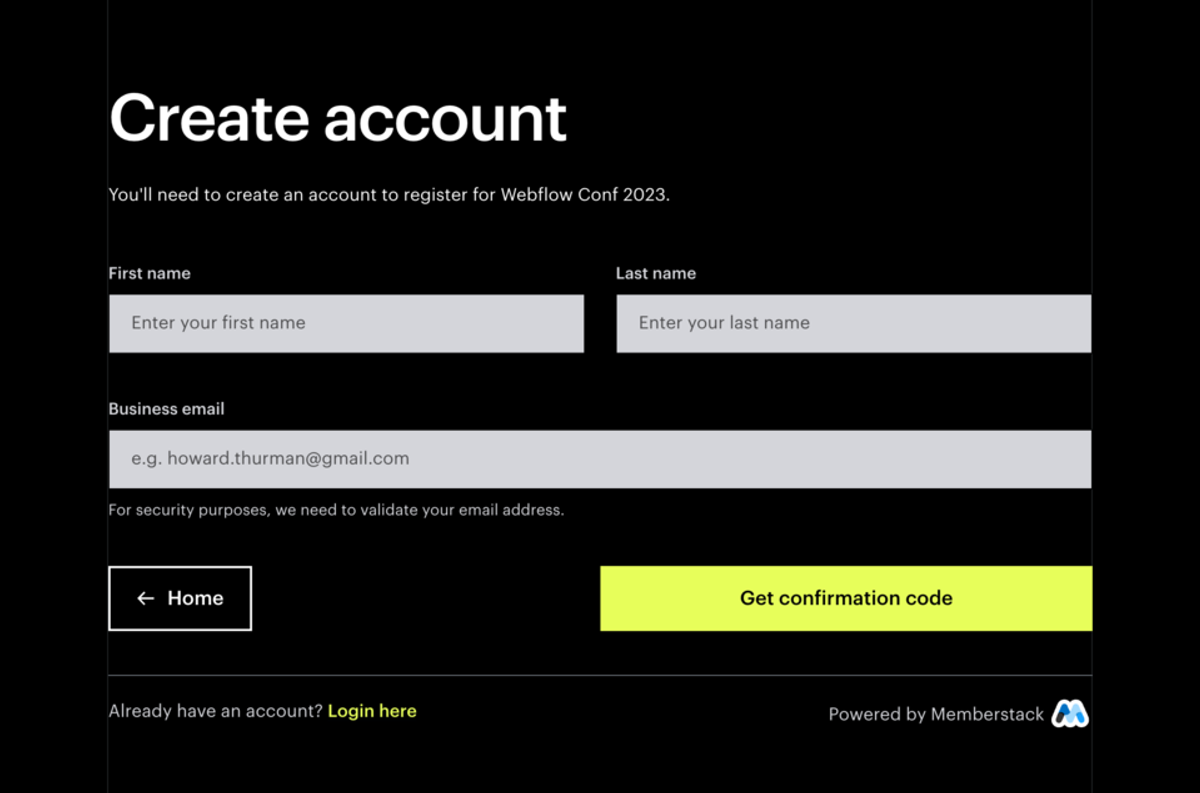Click the Powered by Memberstack text
This screenshot has height=793, width=1200.
(935, 714)
